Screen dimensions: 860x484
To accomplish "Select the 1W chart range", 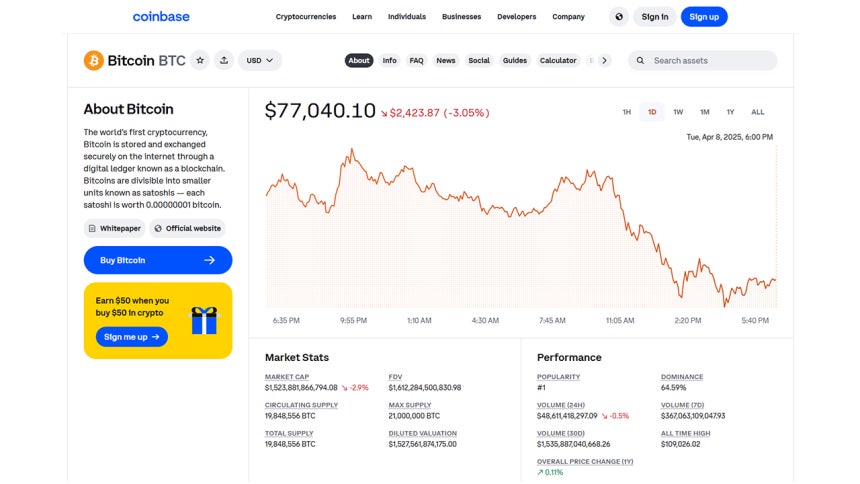I will (678, 112).
